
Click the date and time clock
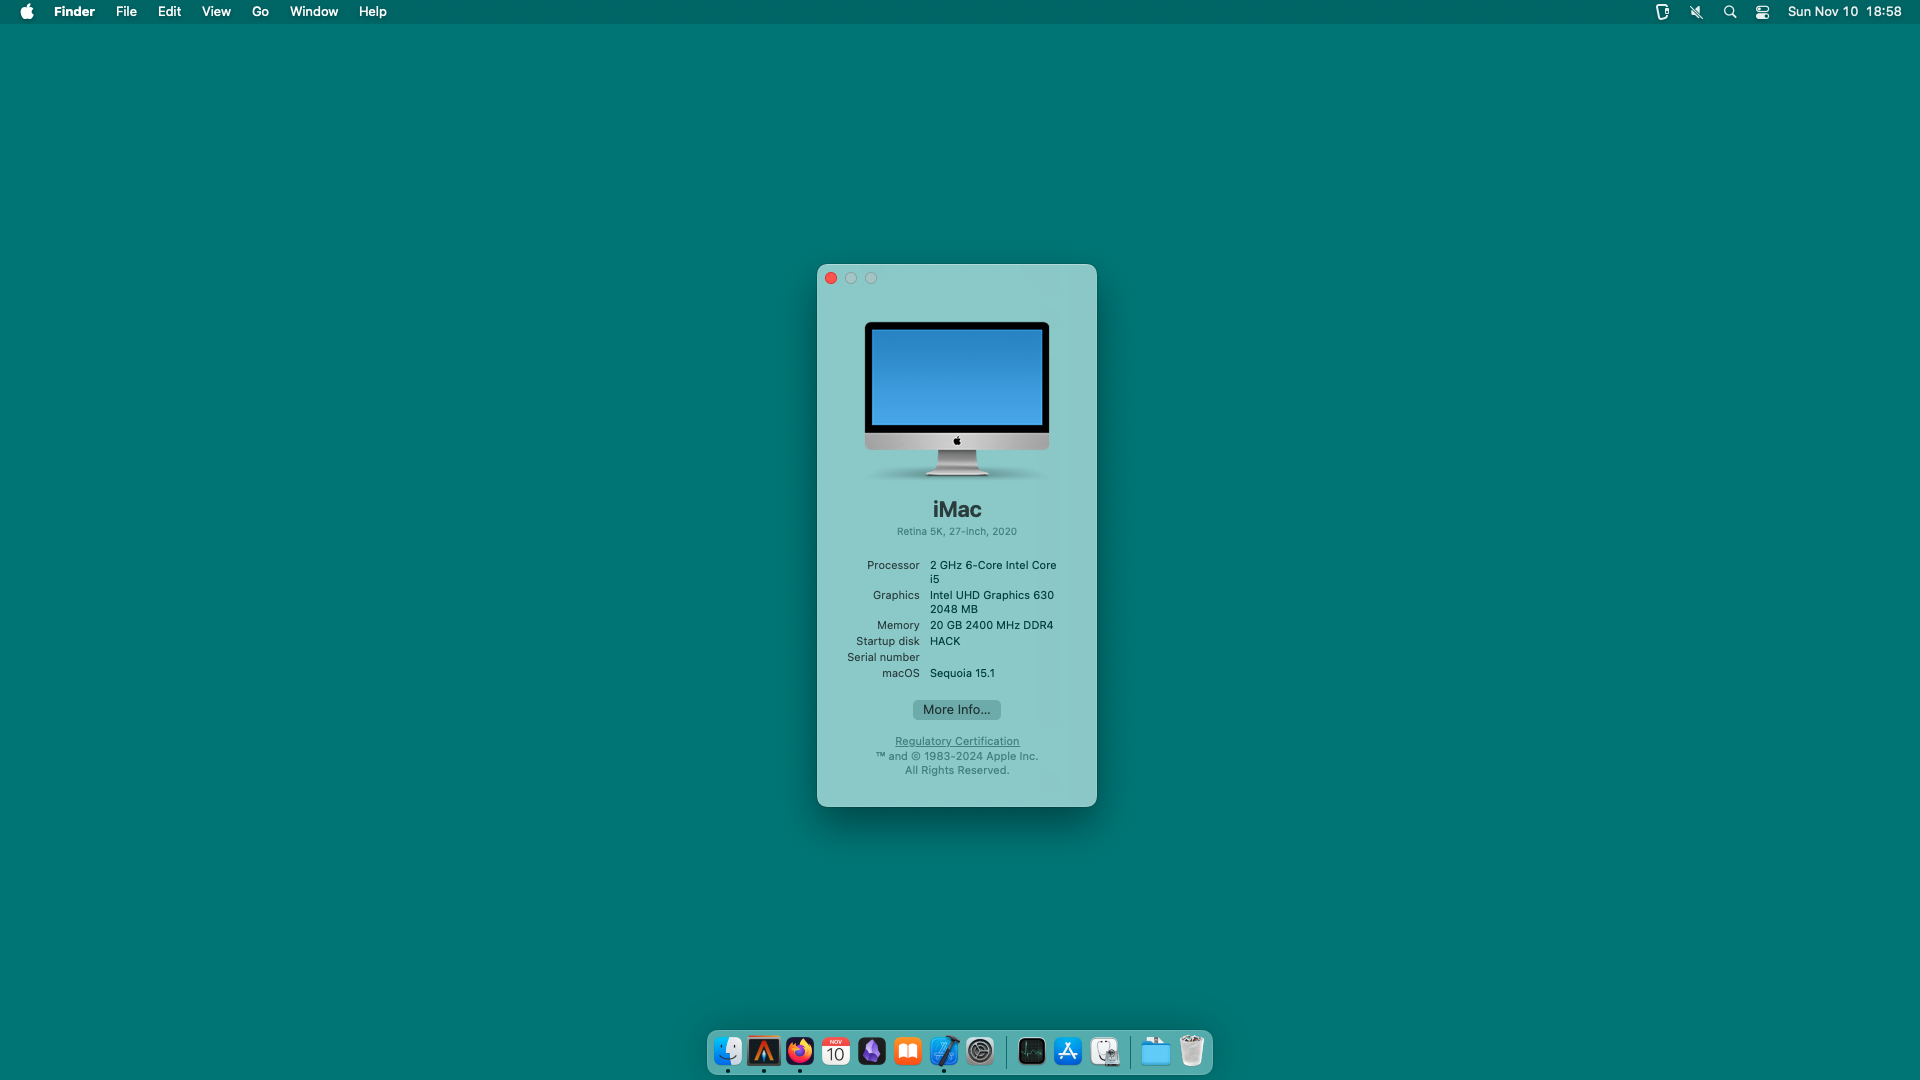[1844, 12]
